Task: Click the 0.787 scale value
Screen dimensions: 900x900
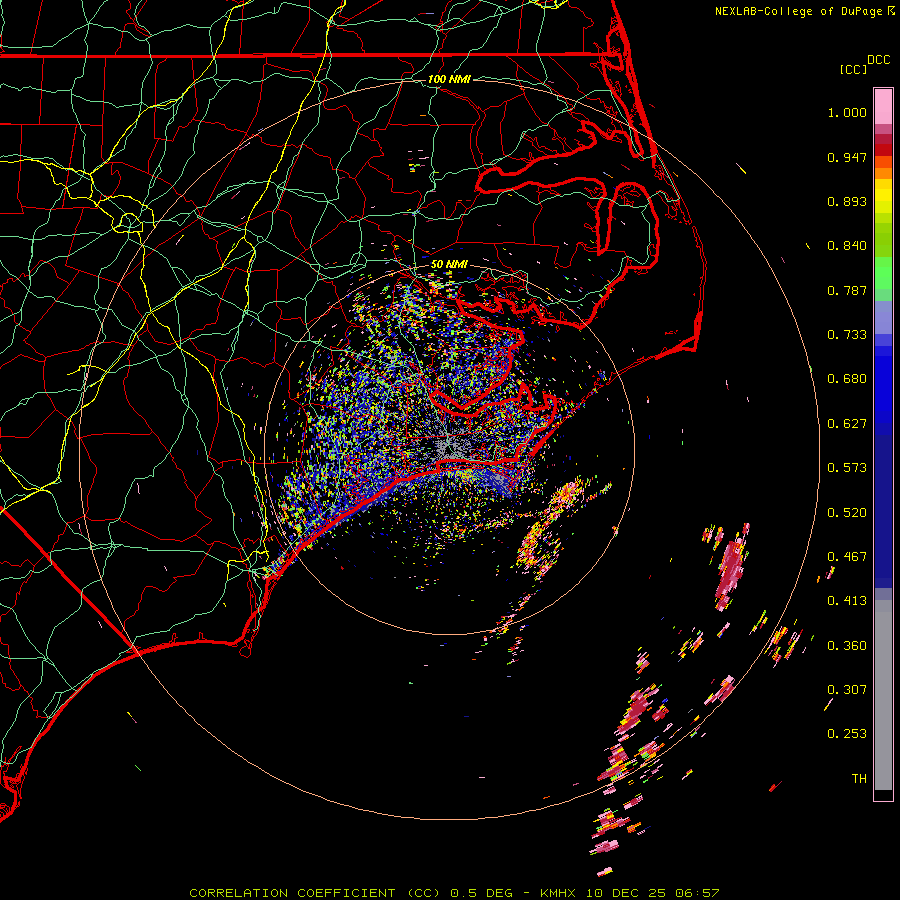Action: [847, 290]
